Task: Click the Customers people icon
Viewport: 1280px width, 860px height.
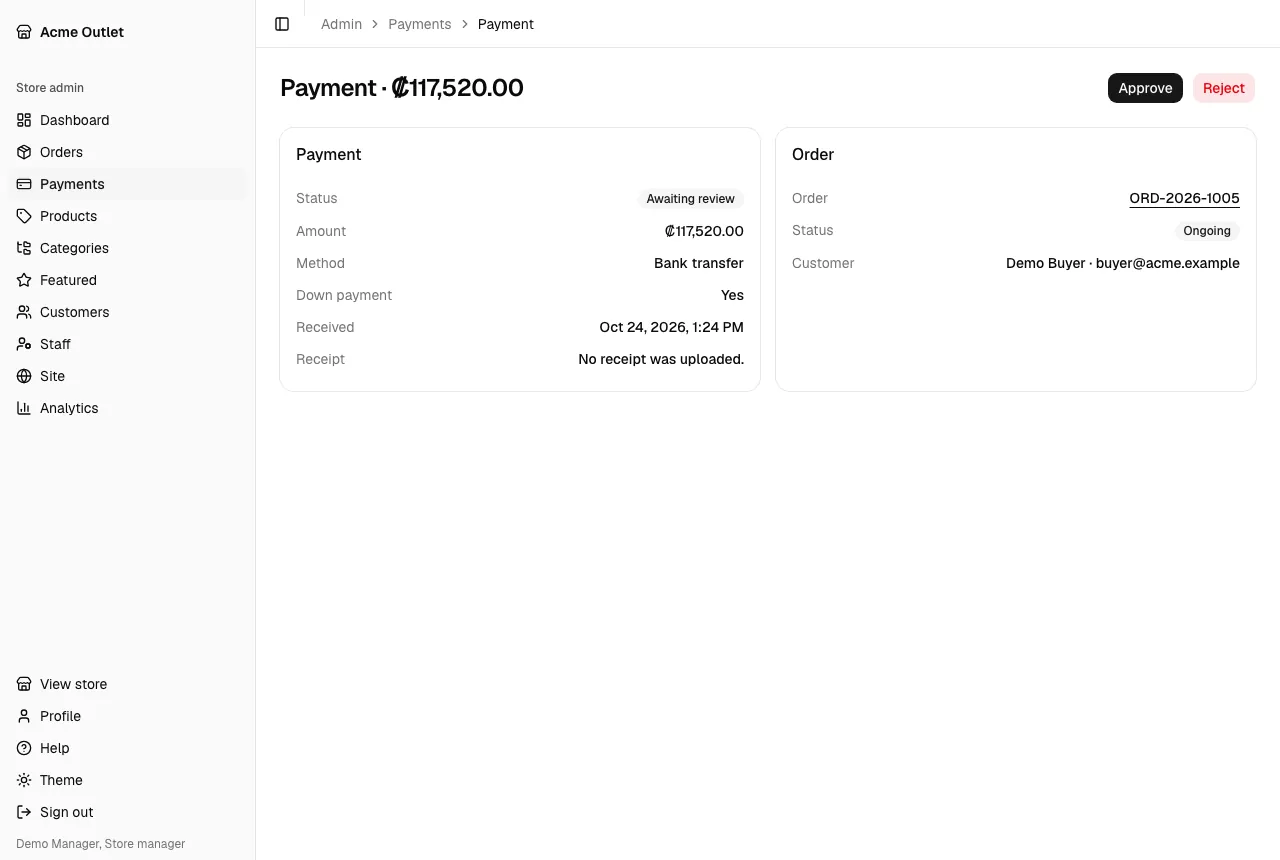Action: point(24,312)
